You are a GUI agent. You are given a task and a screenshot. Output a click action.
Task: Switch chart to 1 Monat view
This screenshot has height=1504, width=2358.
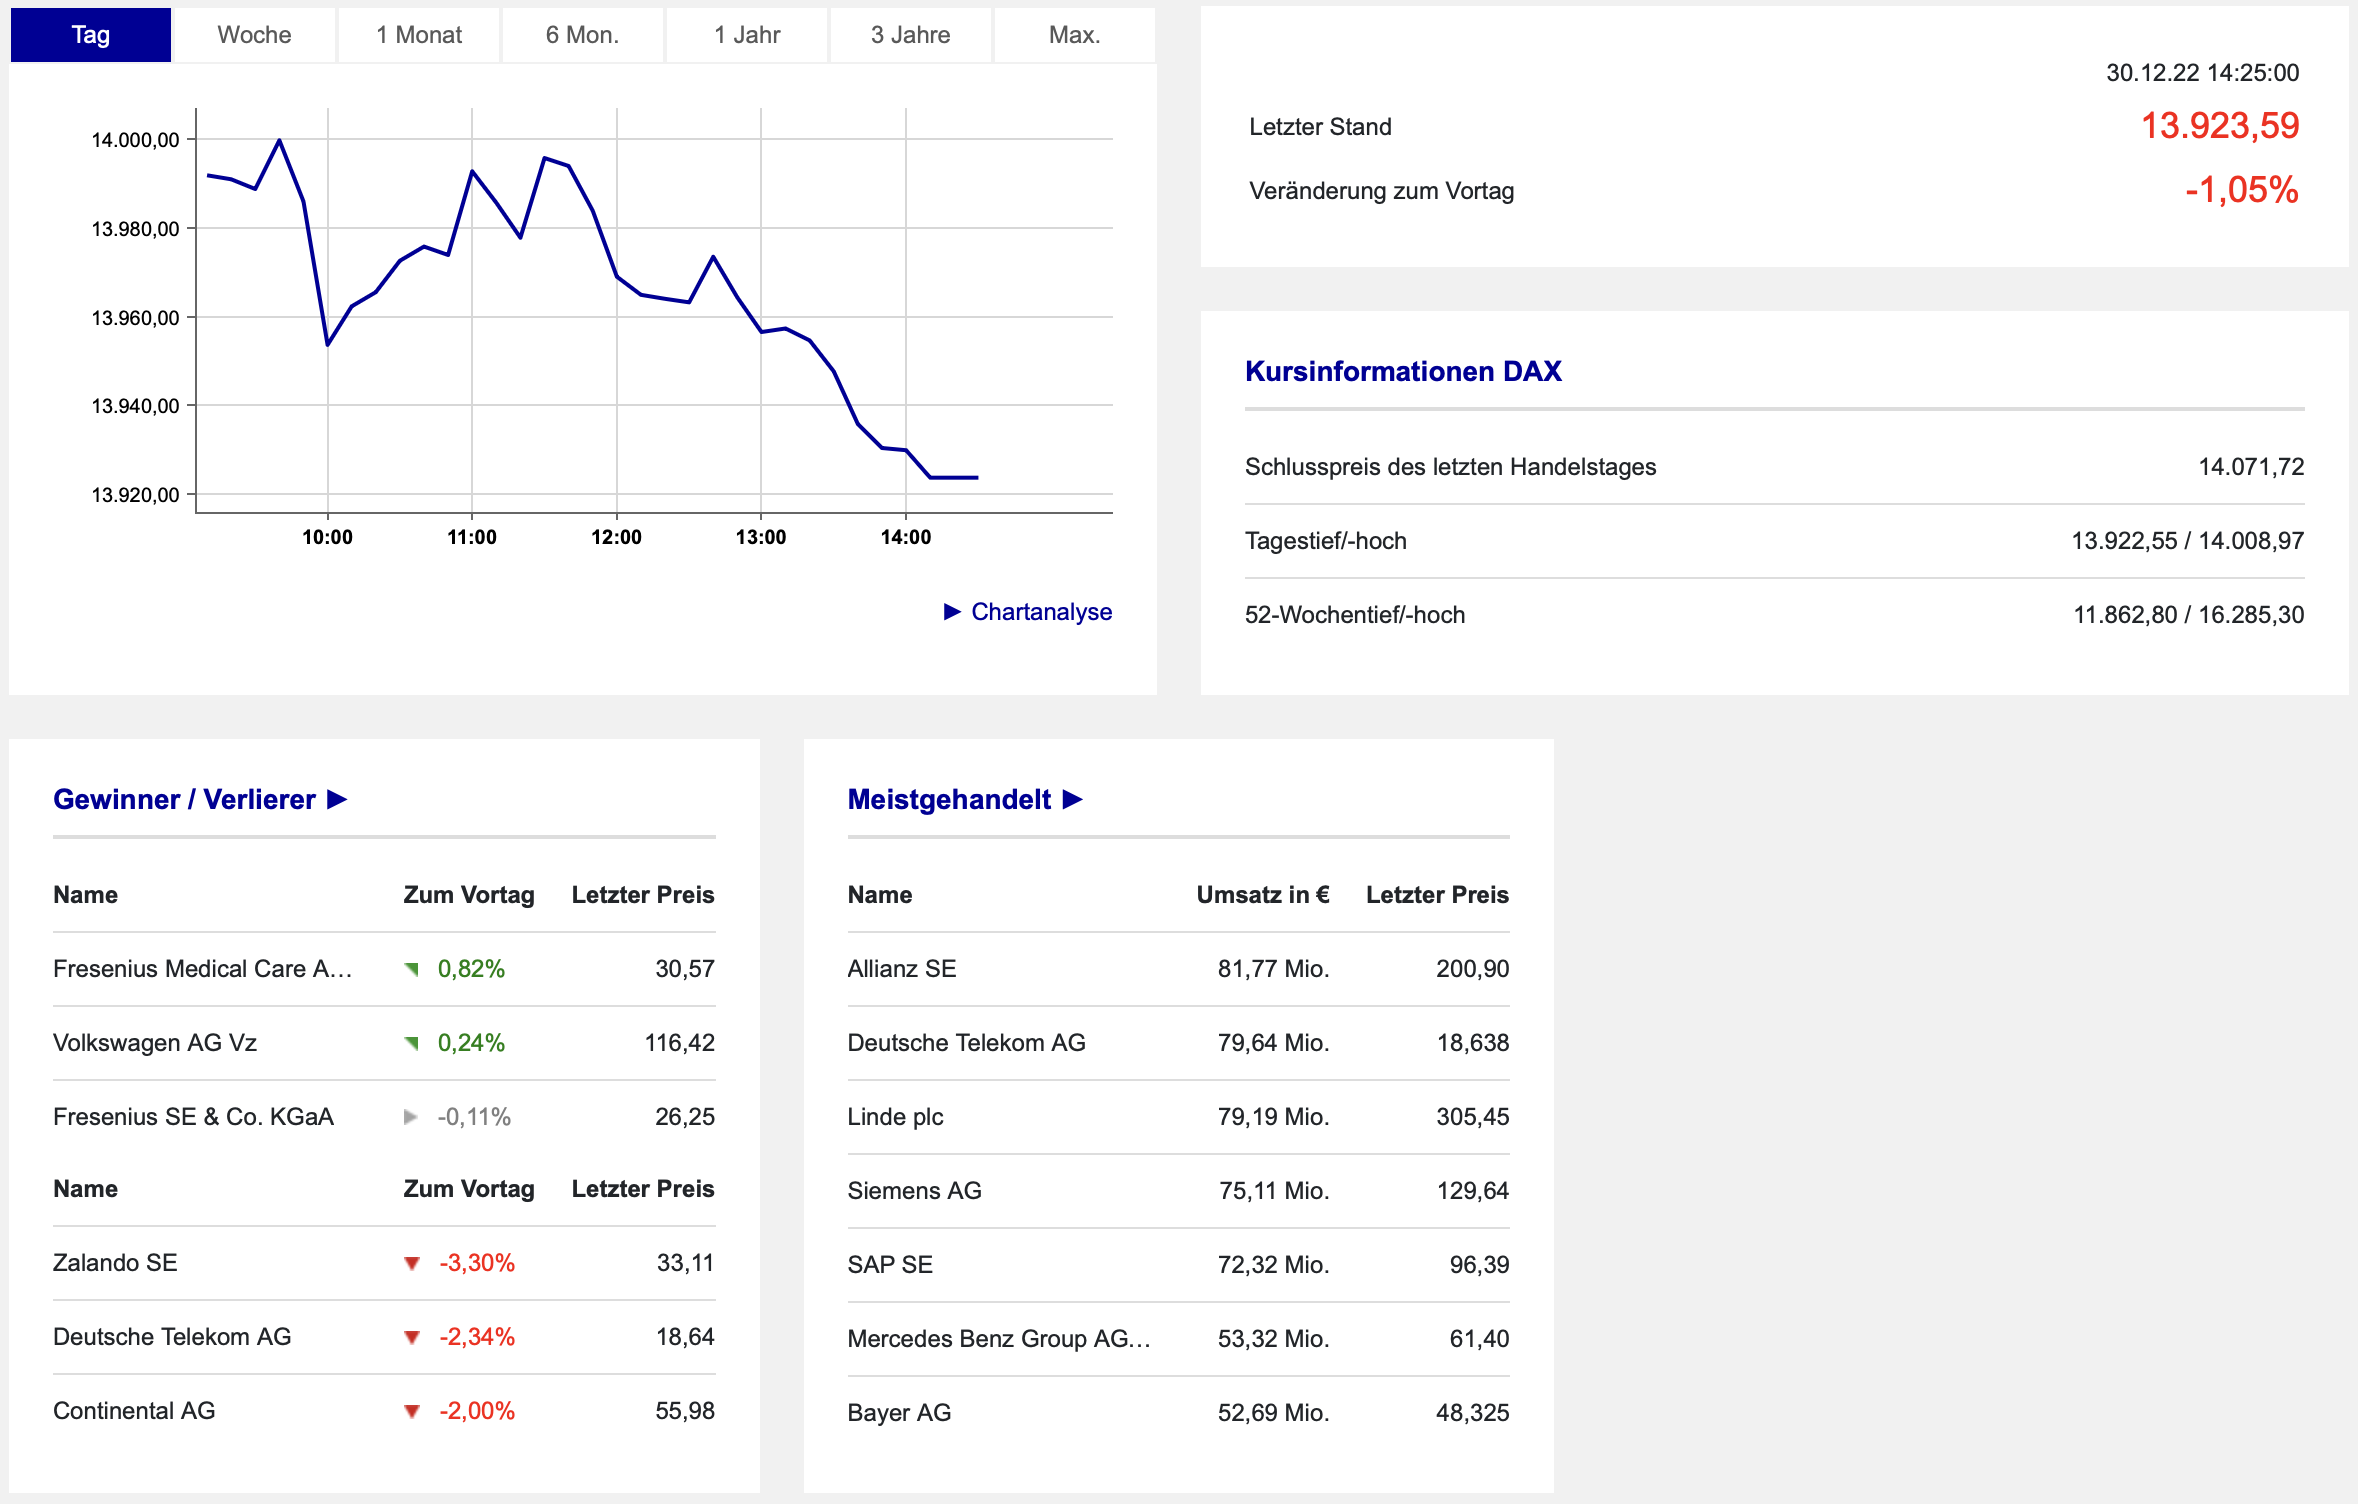click(x=419, y=35)
